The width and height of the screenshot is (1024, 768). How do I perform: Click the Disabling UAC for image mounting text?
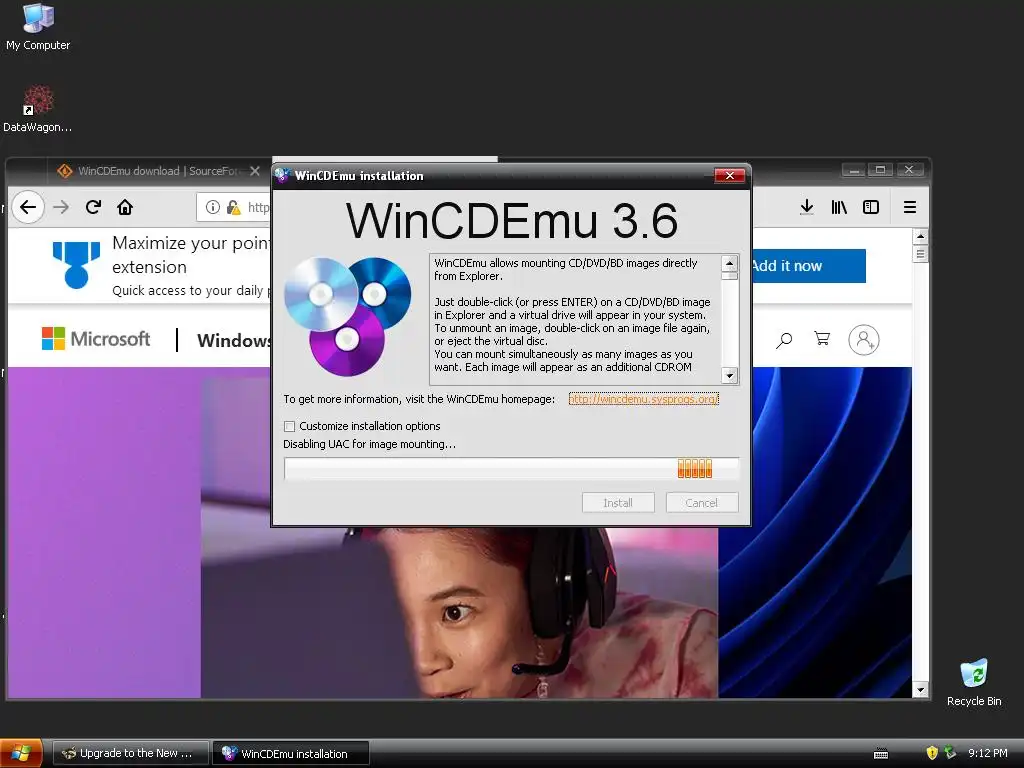(x=370, y=444)
